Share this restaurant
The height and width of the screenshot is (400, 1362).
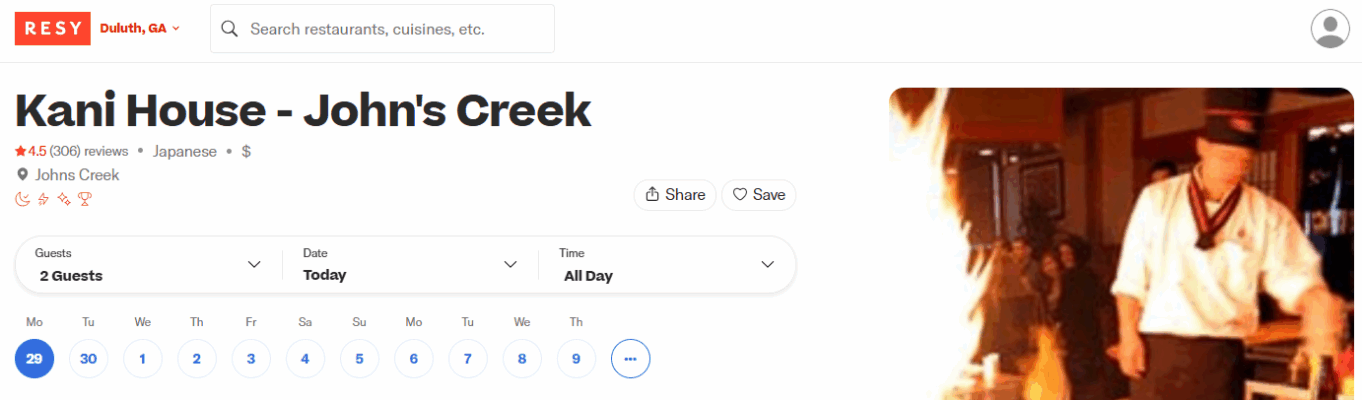point(675,195)
